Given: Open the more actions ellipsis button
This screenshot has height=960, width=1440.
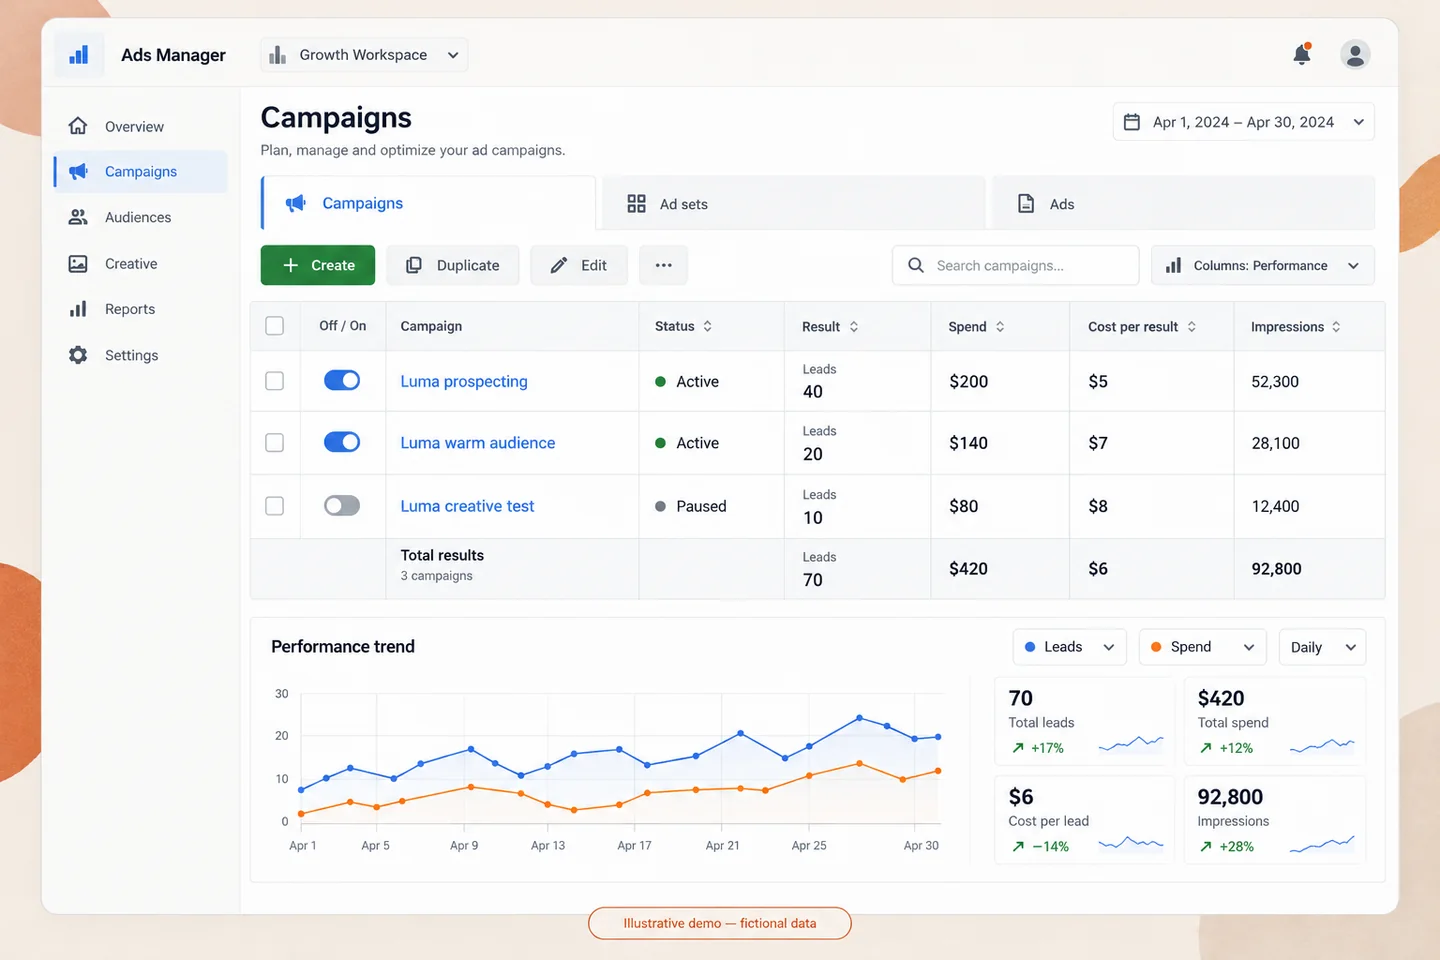Looking at the screenshot, I should pos(664,265).
